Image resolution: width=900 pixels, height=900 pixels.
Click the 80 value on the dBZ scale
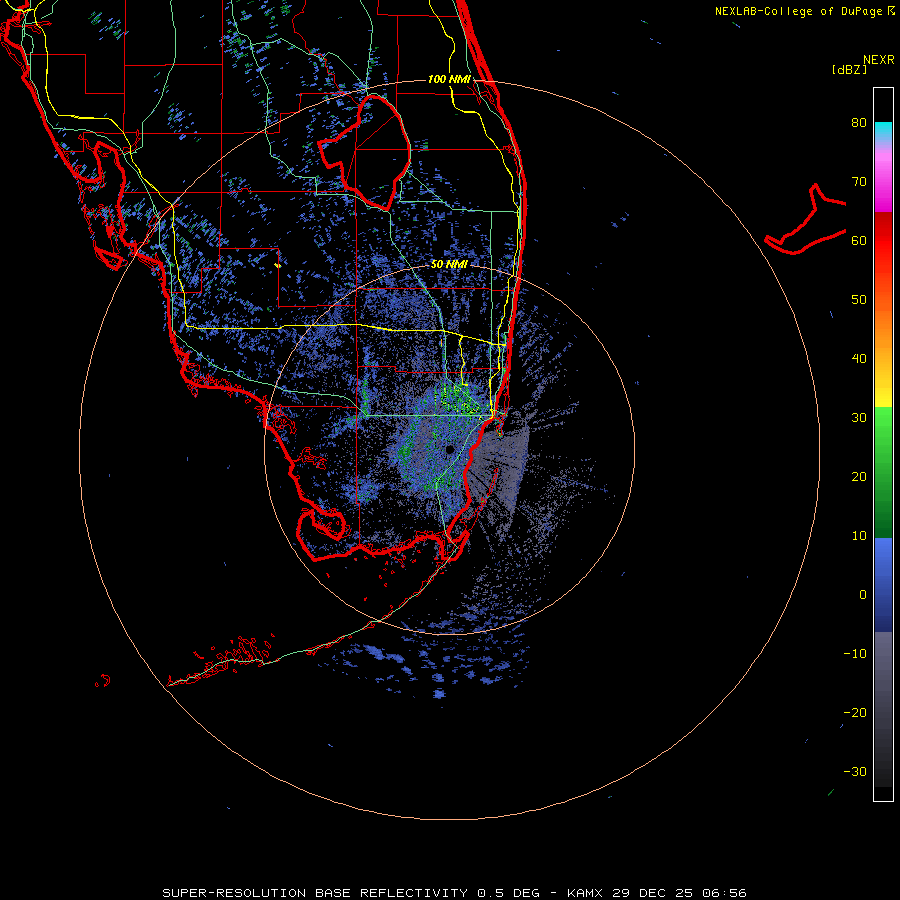(x=859, y=122)
